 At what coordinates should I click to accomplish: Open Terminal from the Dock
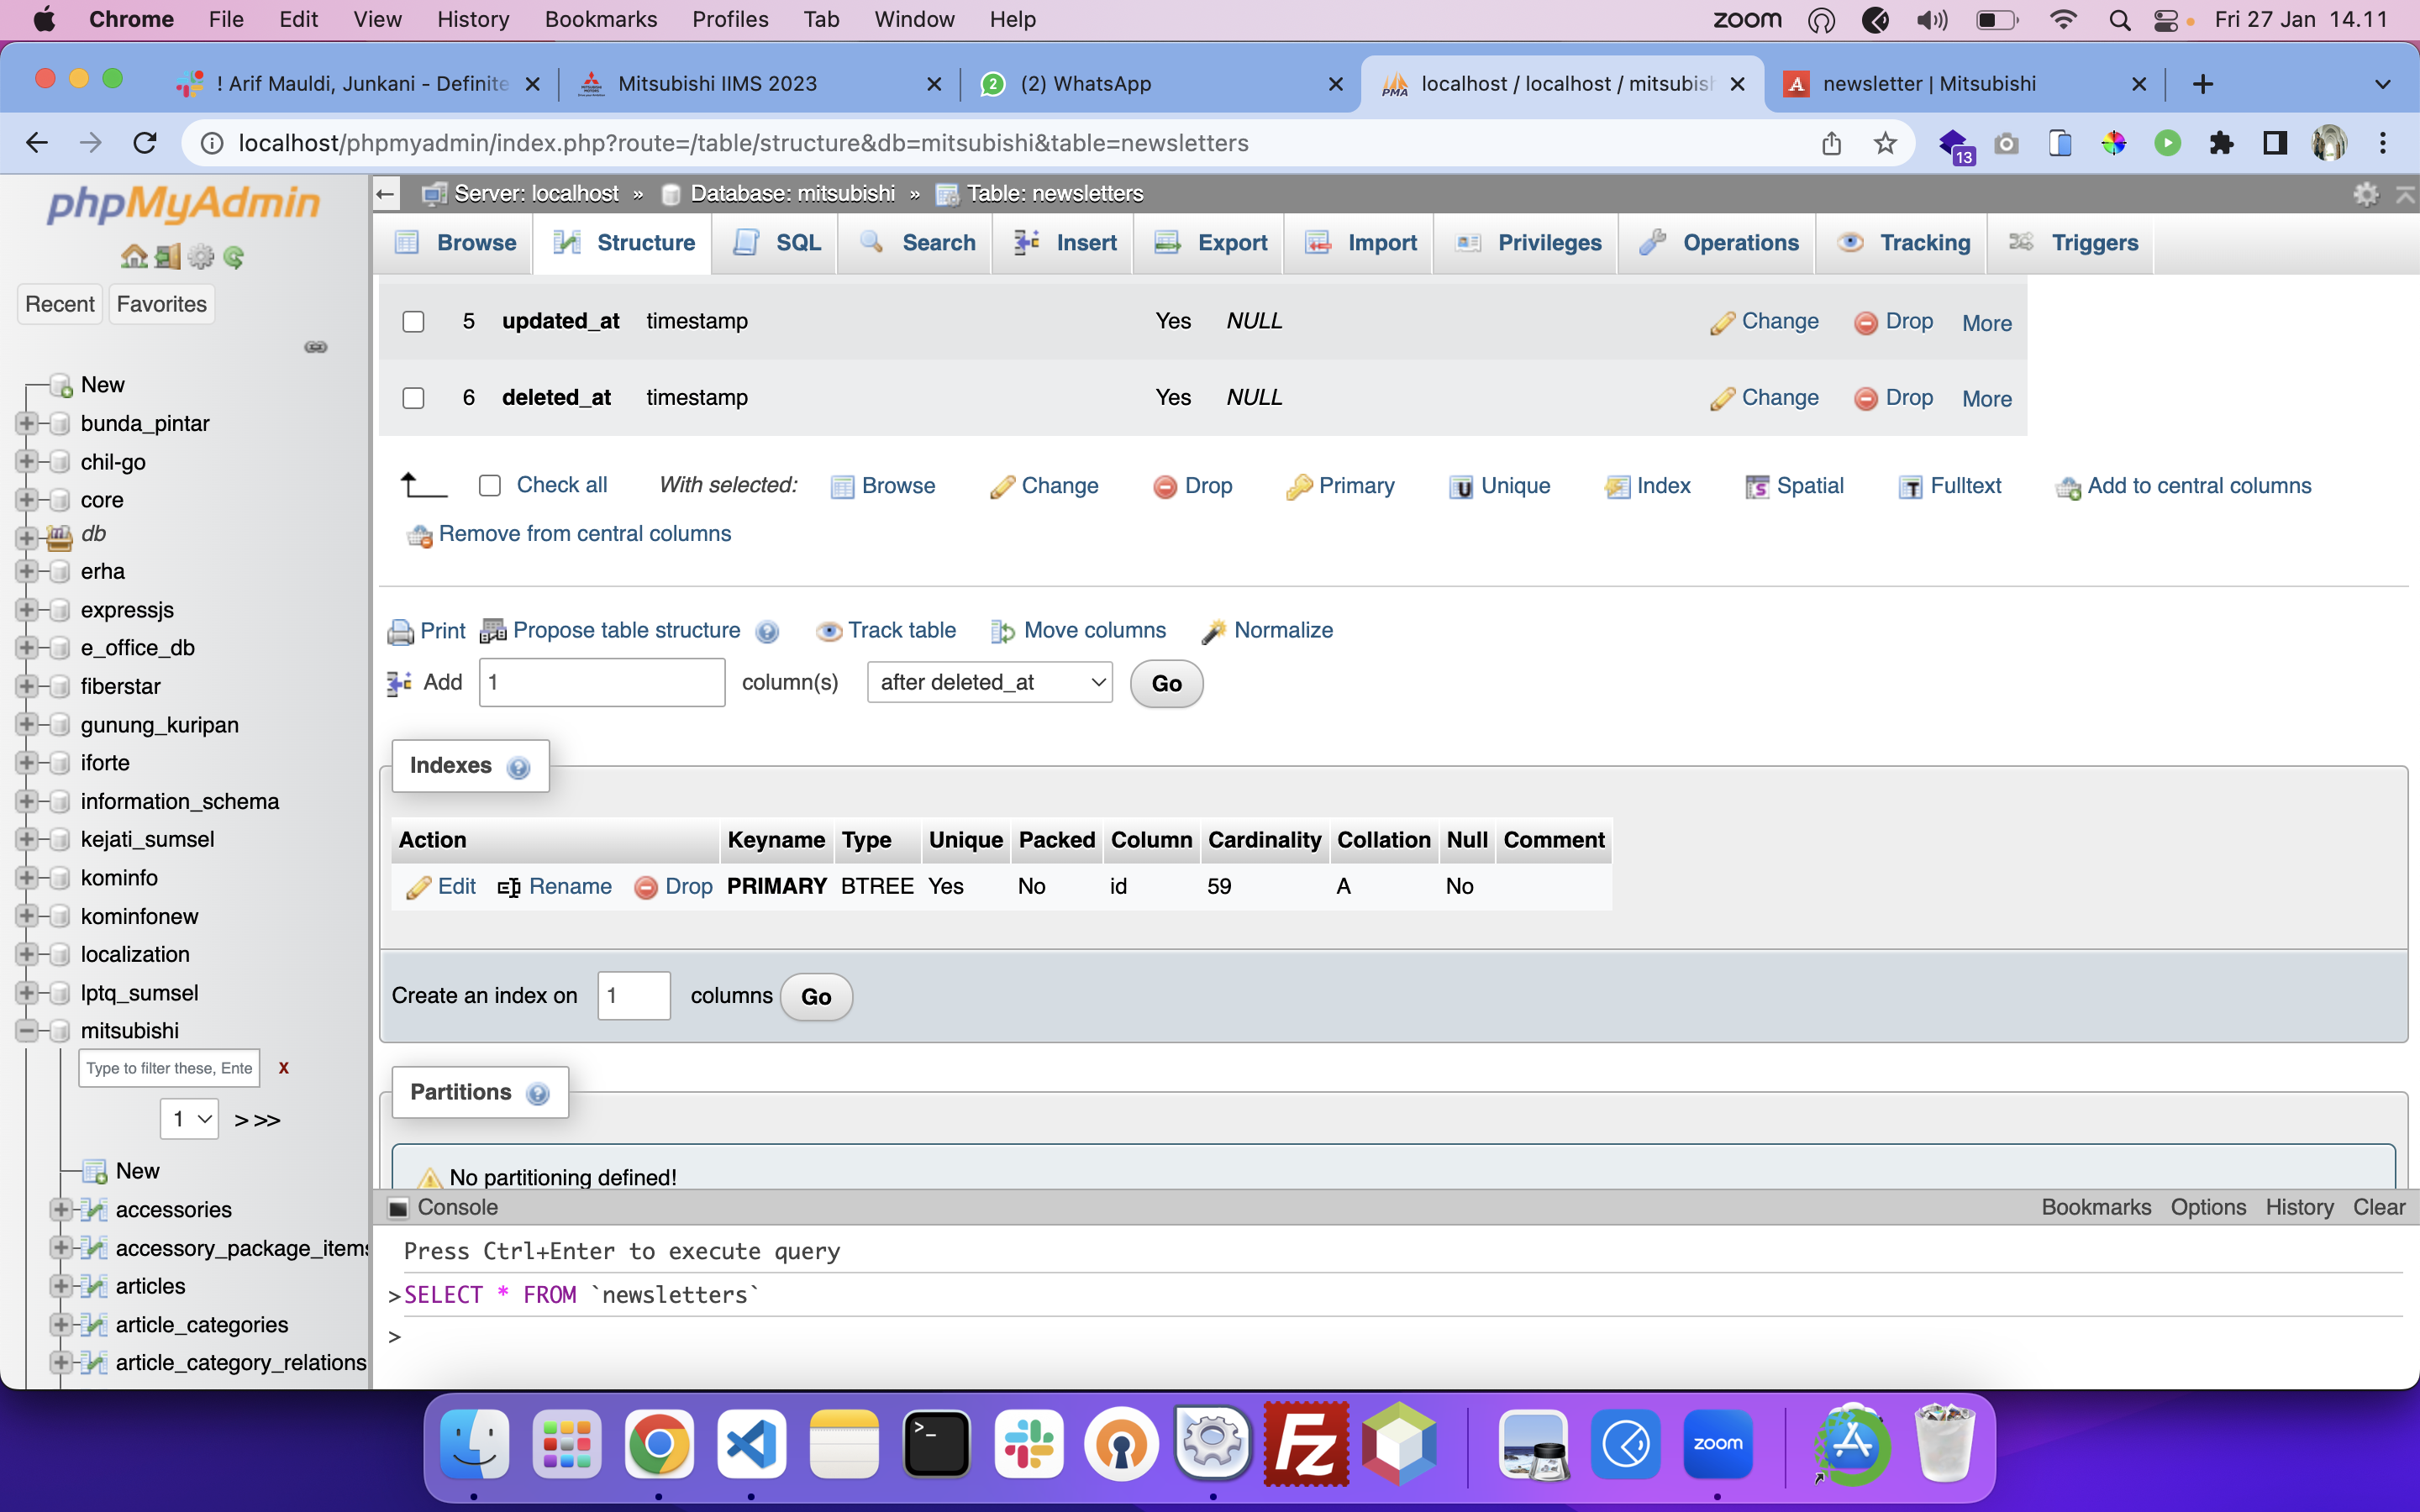[x=936, y=1444]
